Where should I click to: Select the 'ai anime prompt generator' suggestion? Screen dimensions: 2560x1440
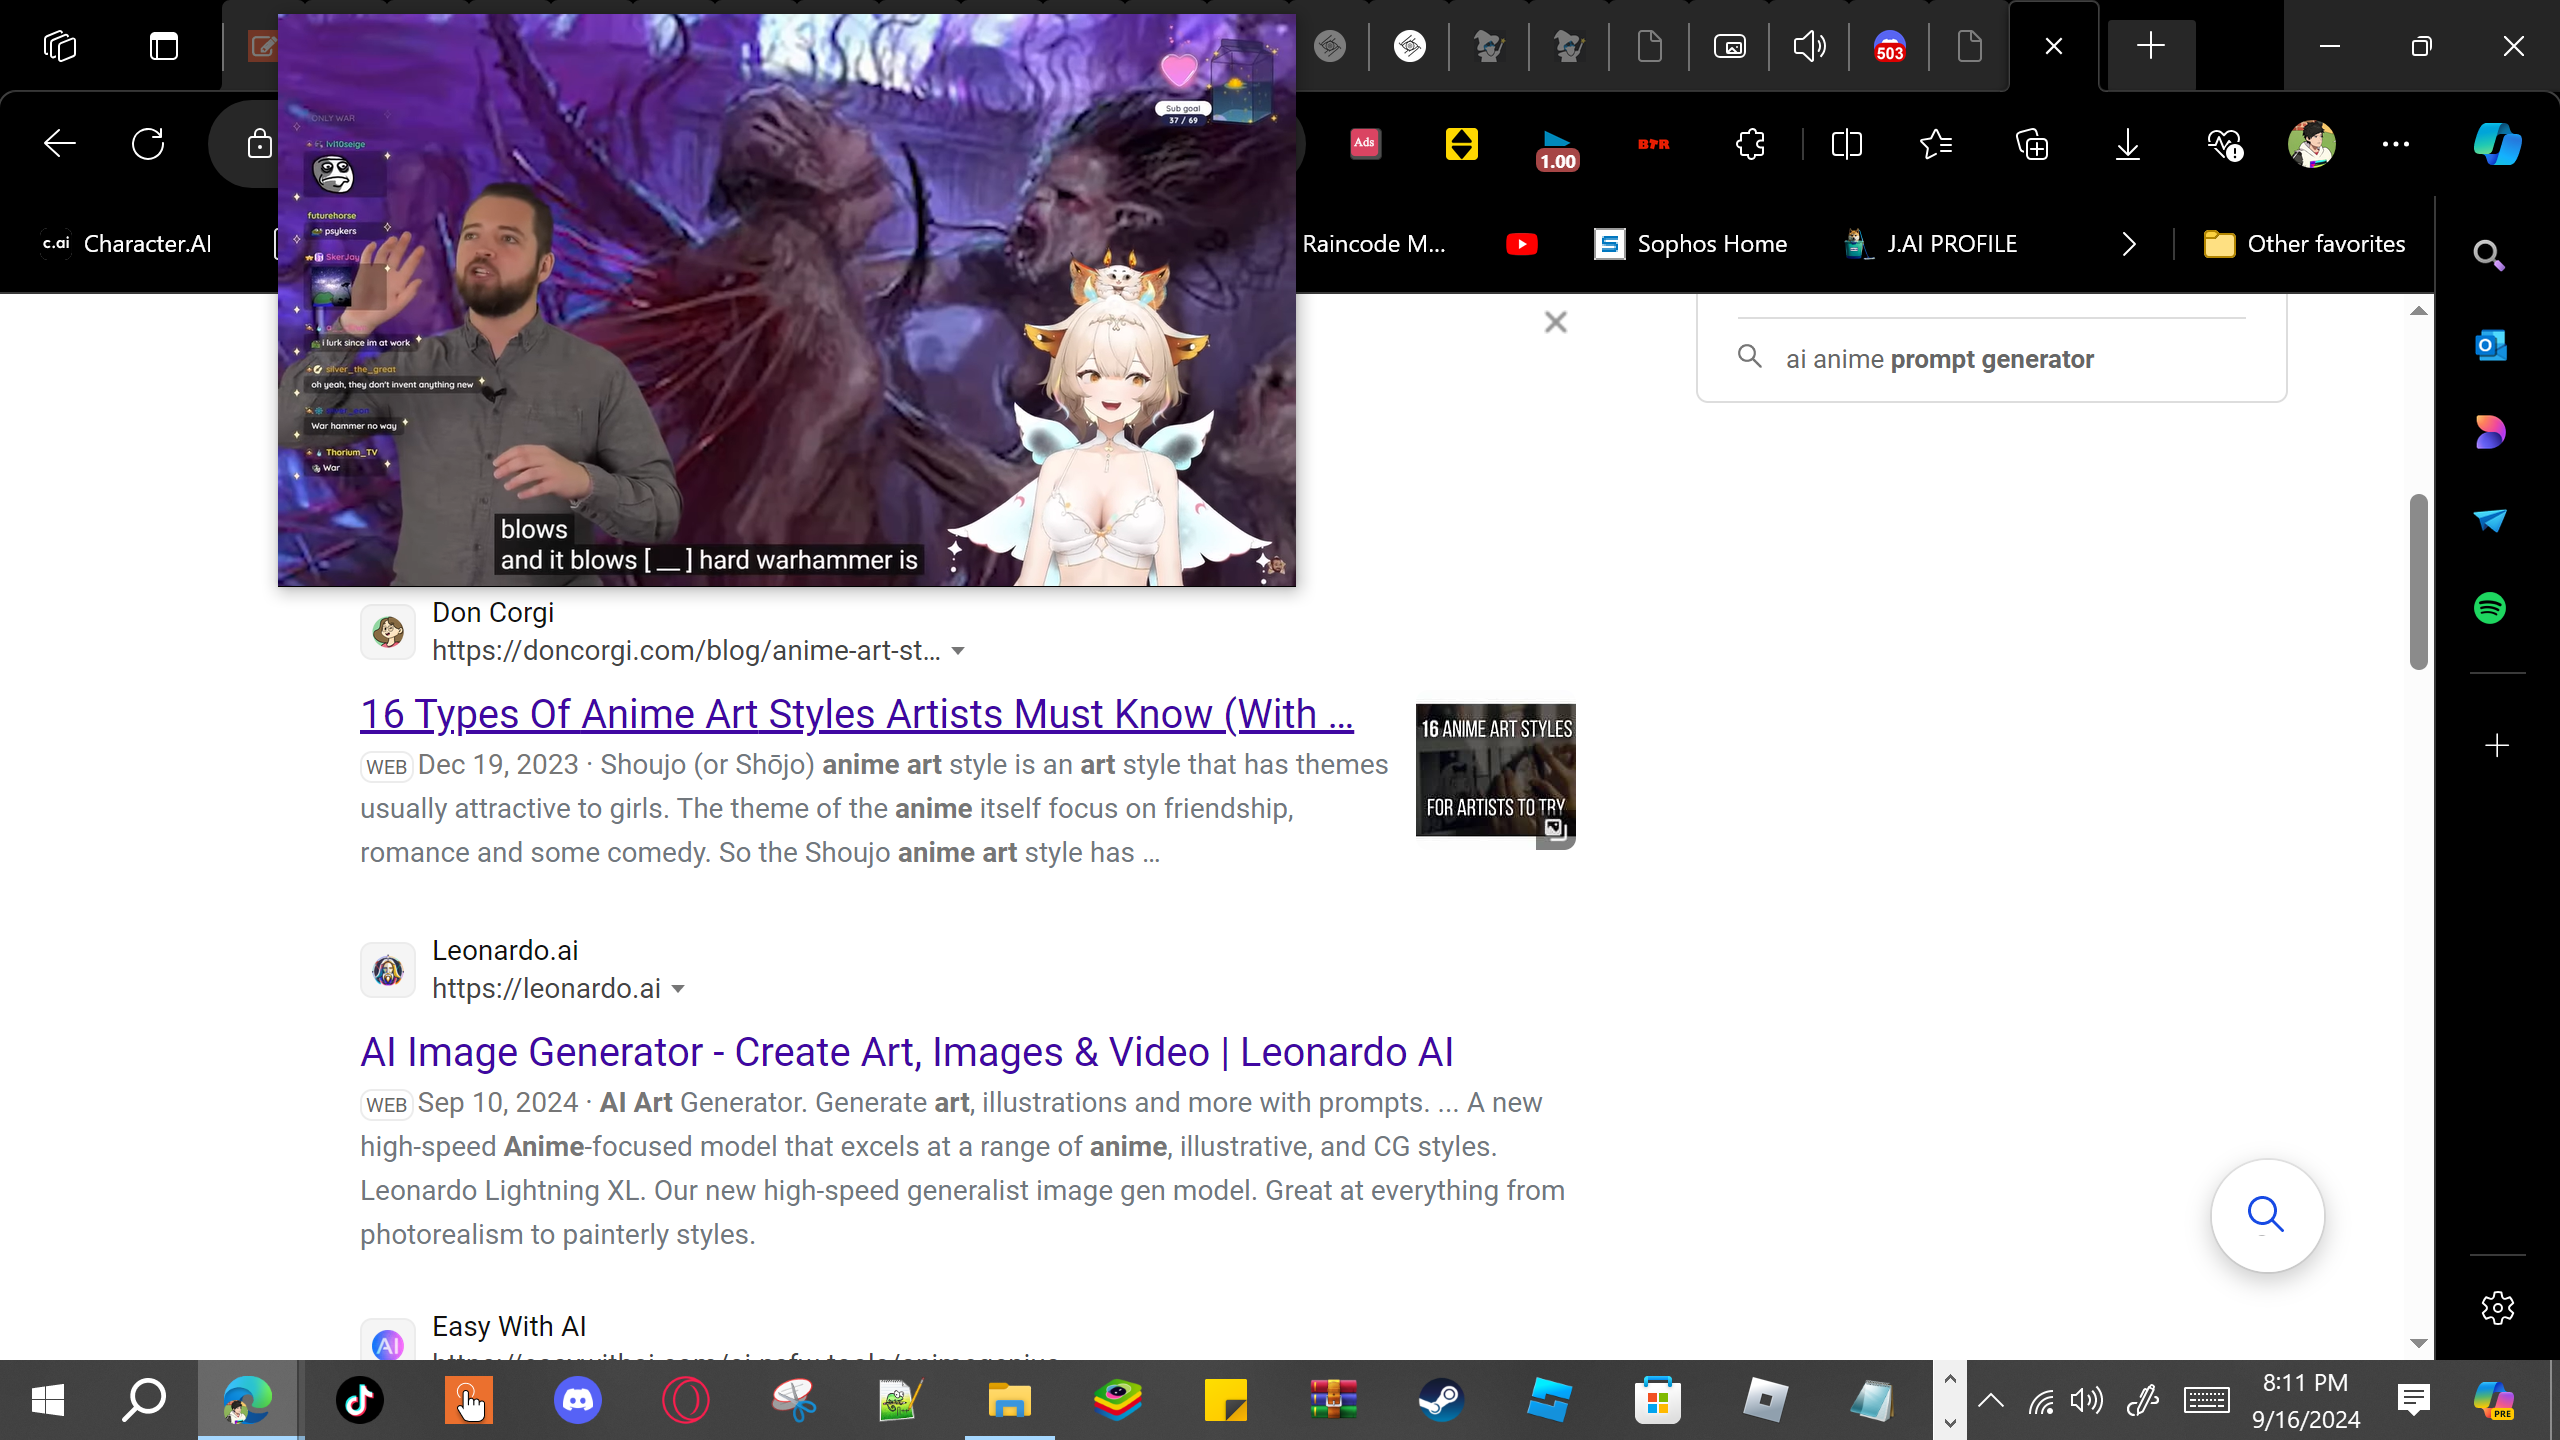1939,359
